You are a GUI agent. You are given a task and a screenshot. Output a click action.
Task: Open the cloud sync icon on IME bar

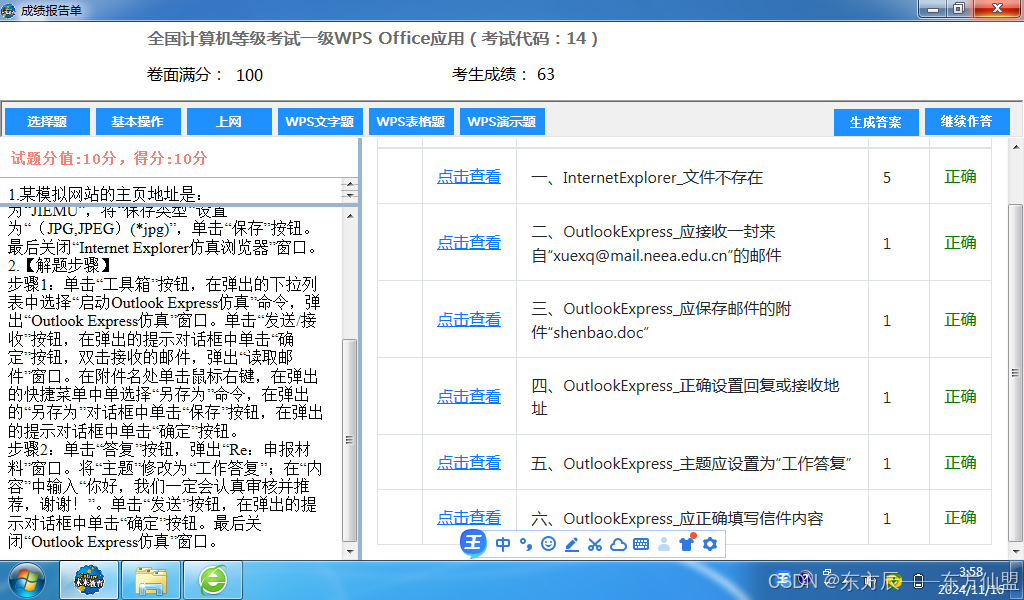618,544
